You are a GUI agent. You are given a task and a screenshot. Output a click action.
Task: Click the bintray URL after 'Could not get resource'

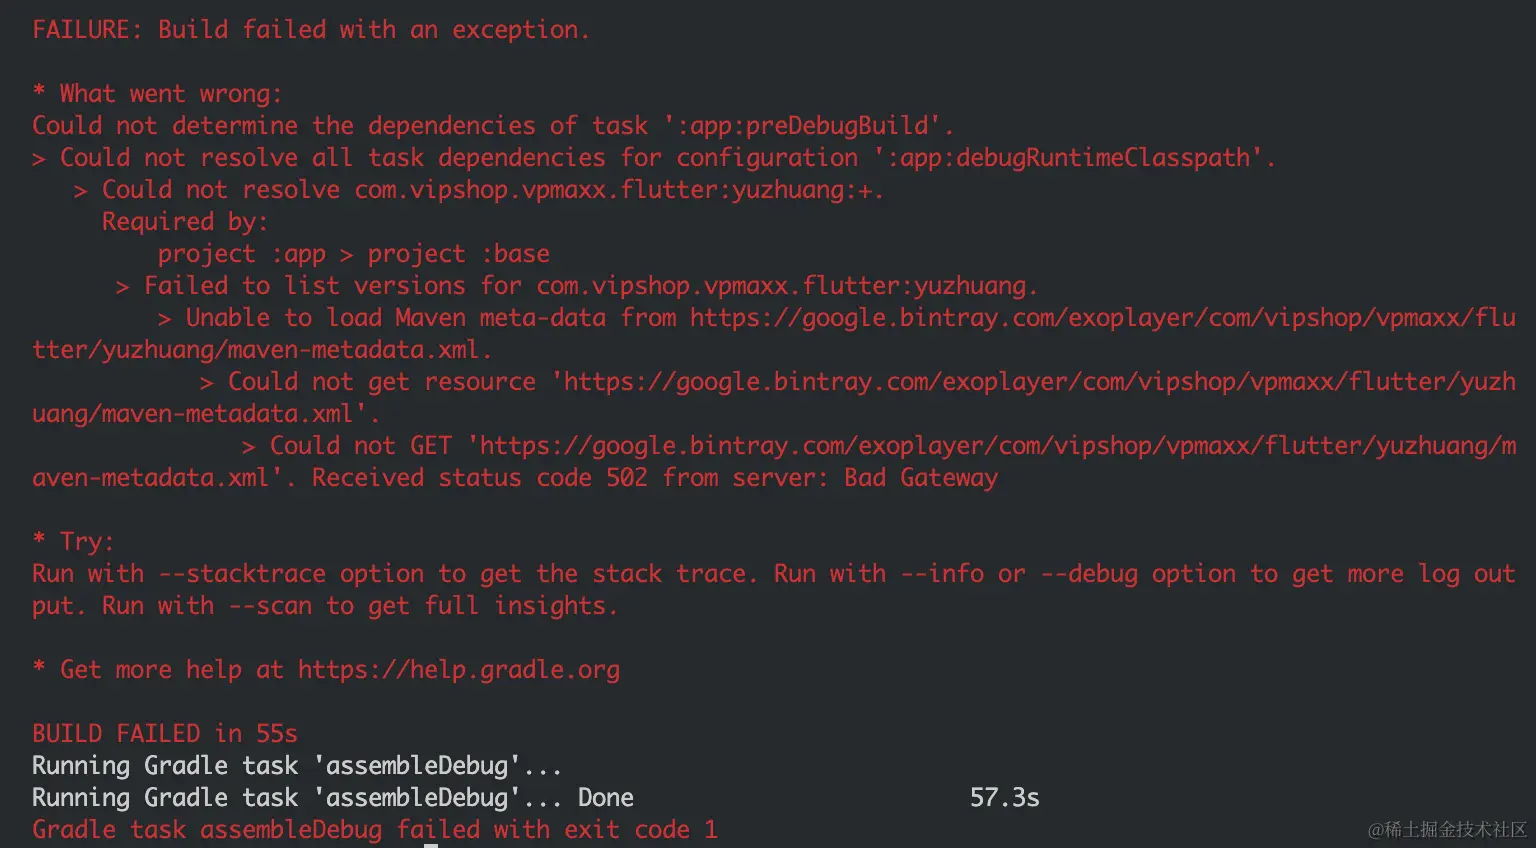pos(1038,382)
